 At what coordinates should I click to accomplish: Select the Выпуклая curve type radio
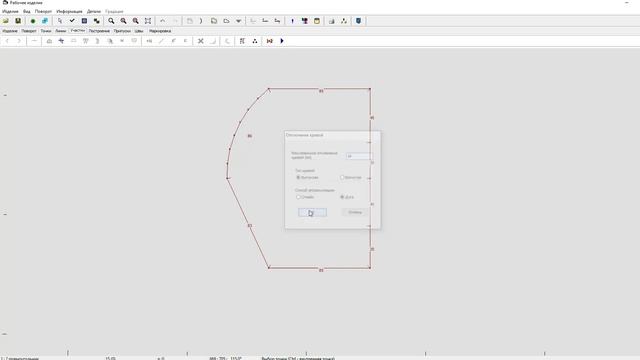point(298,178)
